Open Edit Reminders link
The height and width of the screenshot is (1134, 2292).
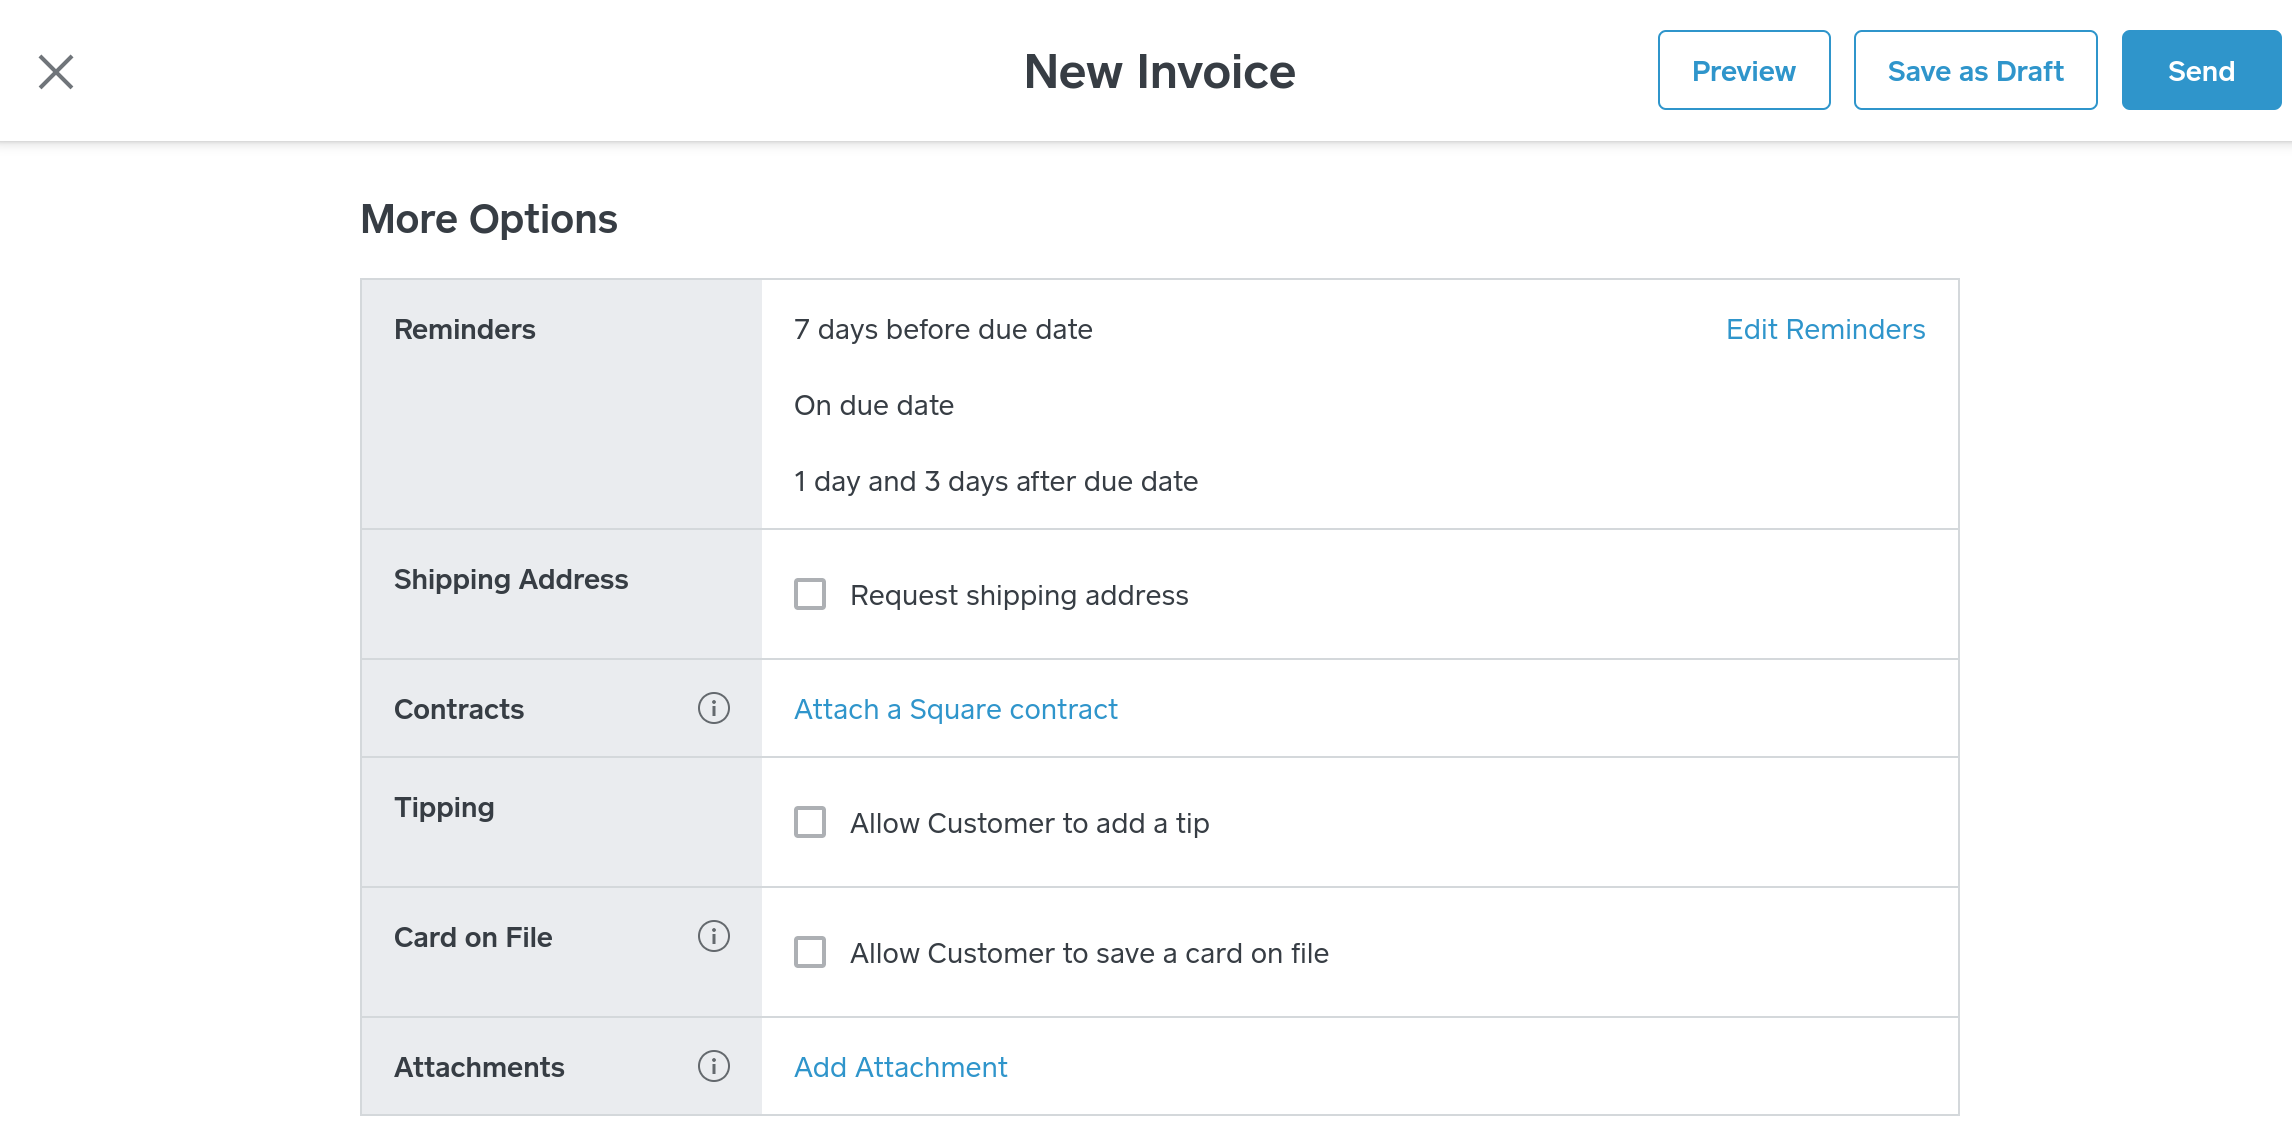click(1825, 330)
